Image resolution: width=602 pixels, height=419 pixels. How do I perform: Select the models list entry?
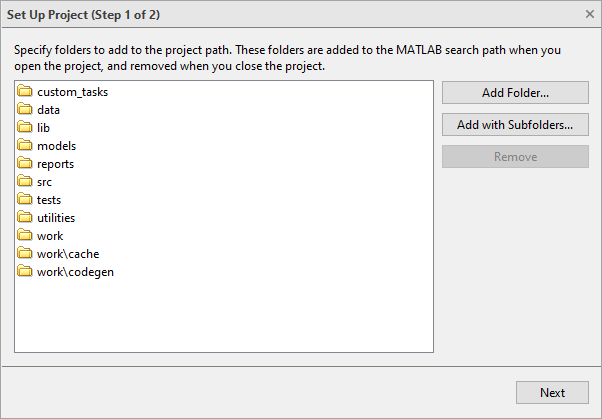pos(56,146)
